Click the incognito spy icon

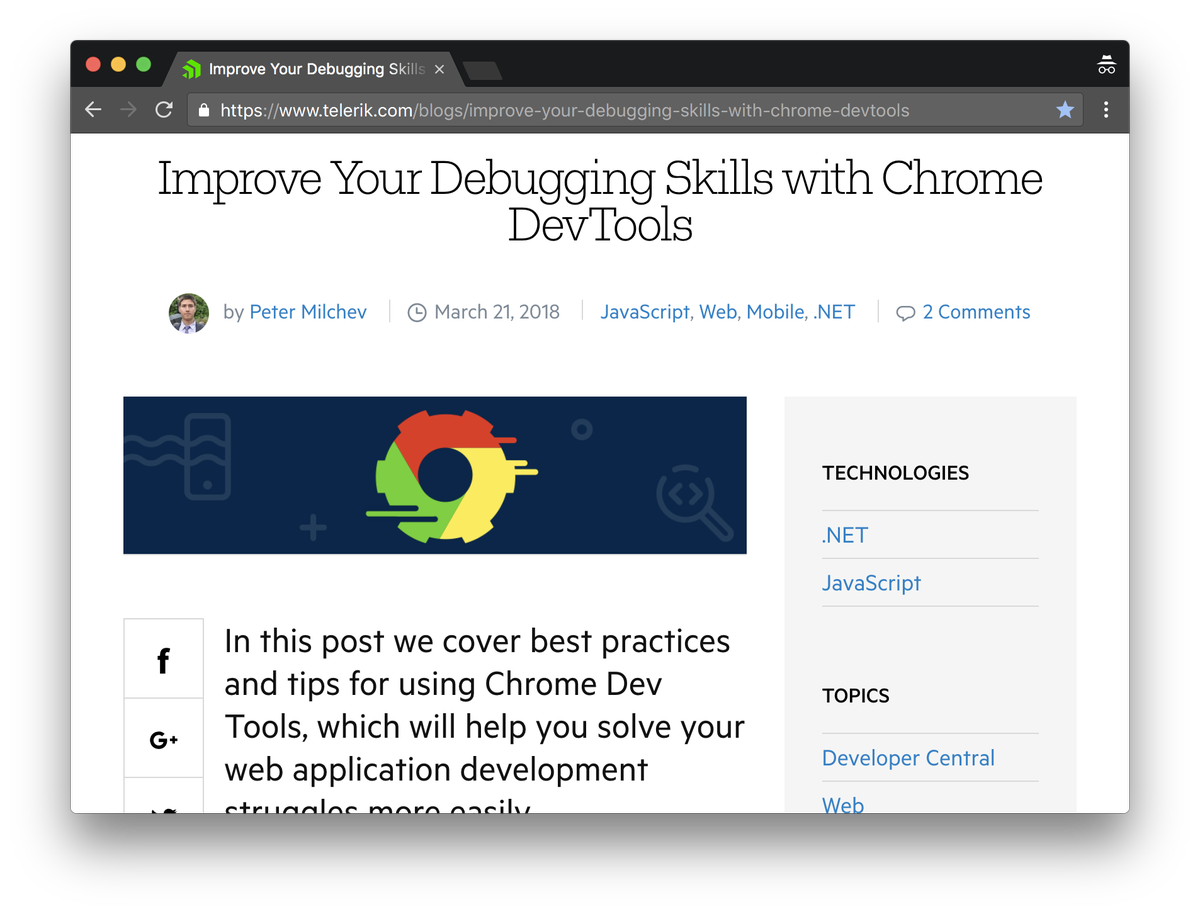(1106, 67)
